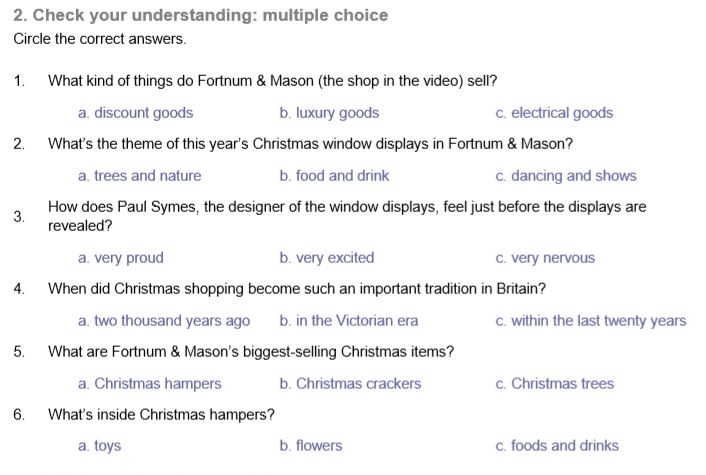706x475 pixels.
Task: Choose 'b. food and drink' answer
Action: (334, 176)
